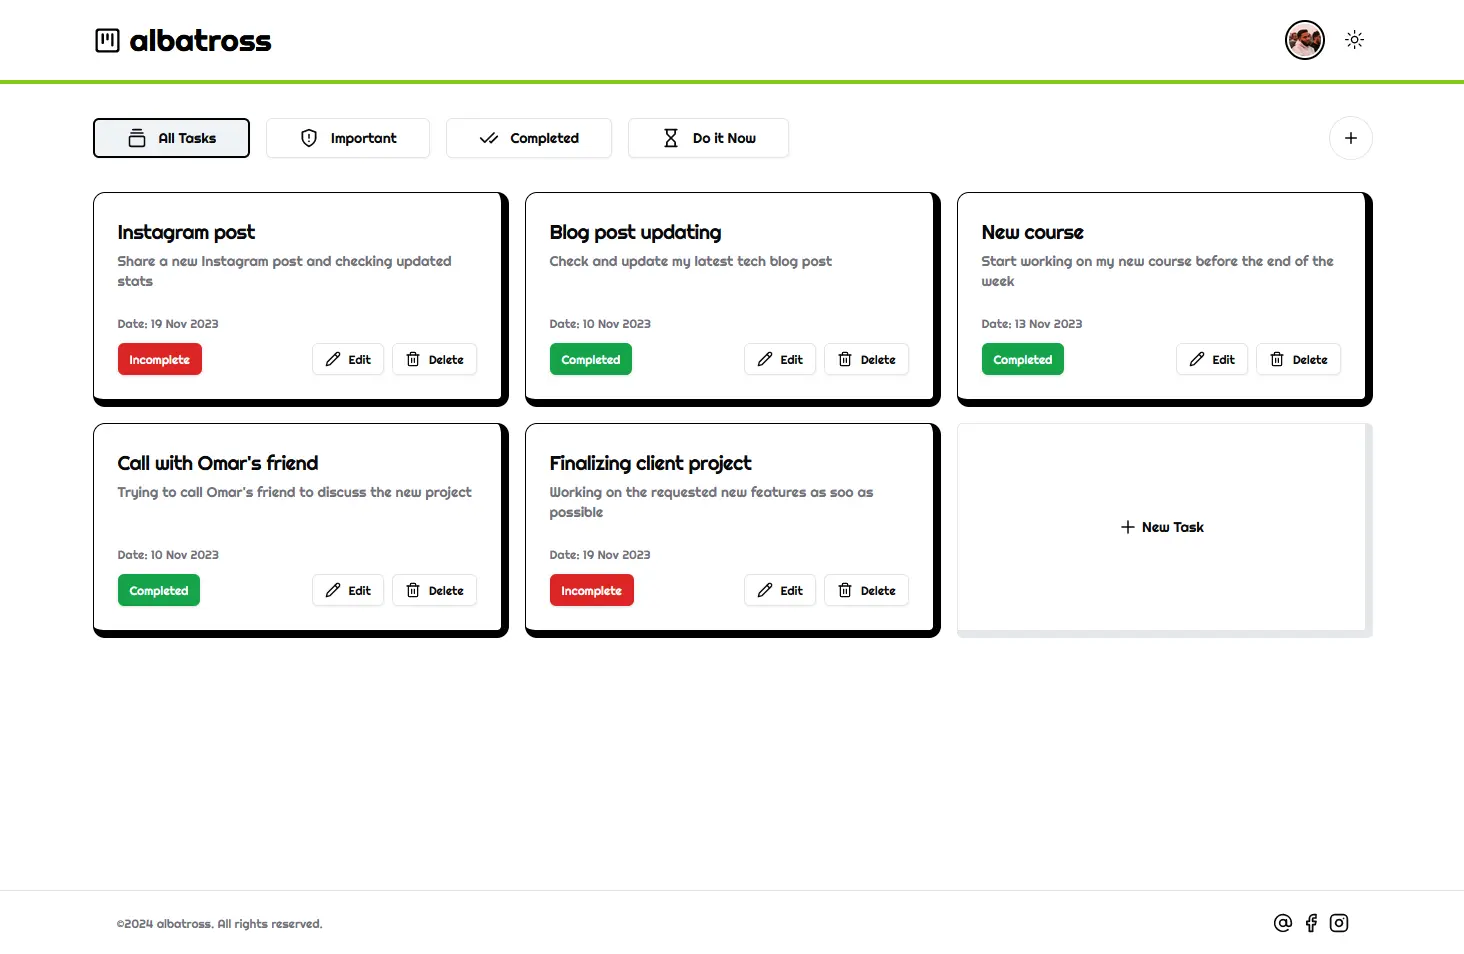Show the Completed tasks filter

pos(529,138)
